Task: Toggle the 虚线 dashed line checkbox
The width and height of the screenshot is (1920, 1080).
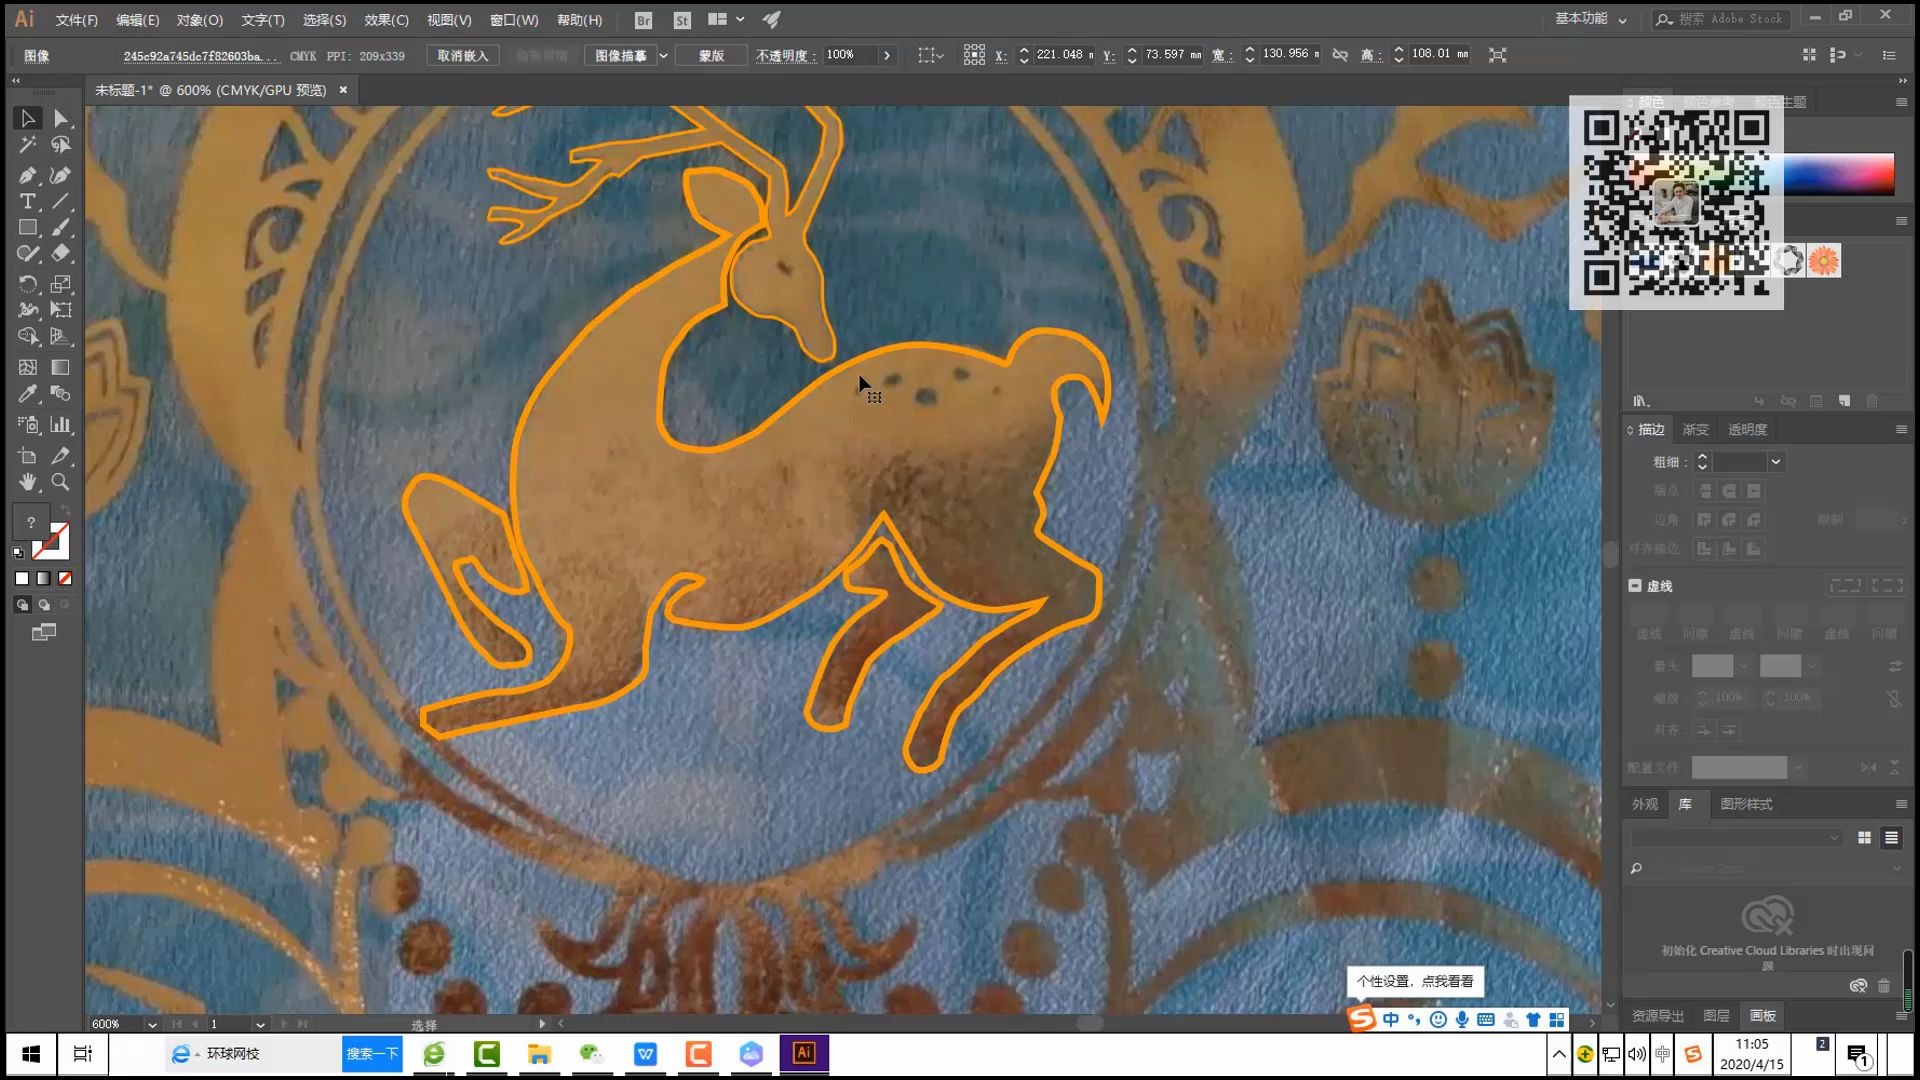Action: coord(1635,586)
